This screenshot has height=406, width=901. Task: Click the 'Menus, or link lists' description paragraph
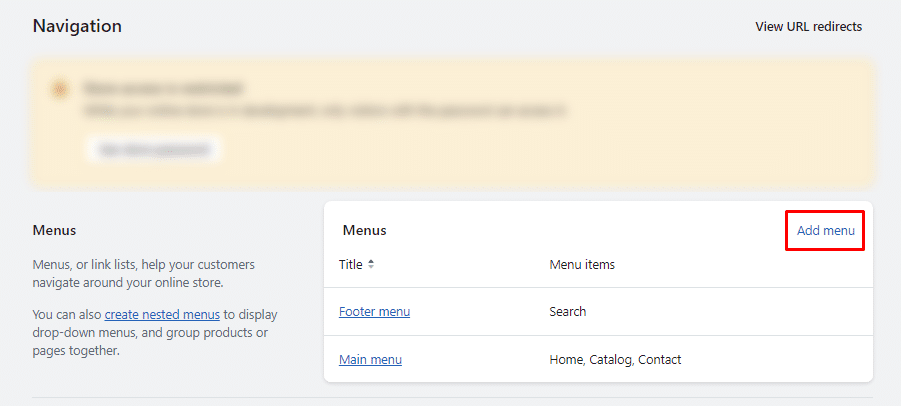point(143,274)
